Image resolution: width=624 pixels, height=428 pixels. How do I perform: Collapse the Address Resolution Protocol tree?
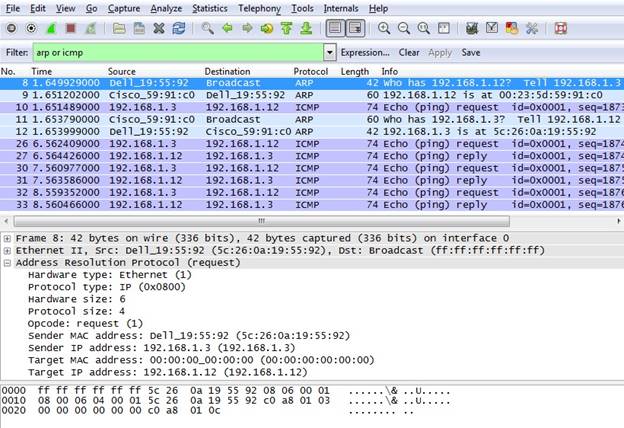[7, 263]
